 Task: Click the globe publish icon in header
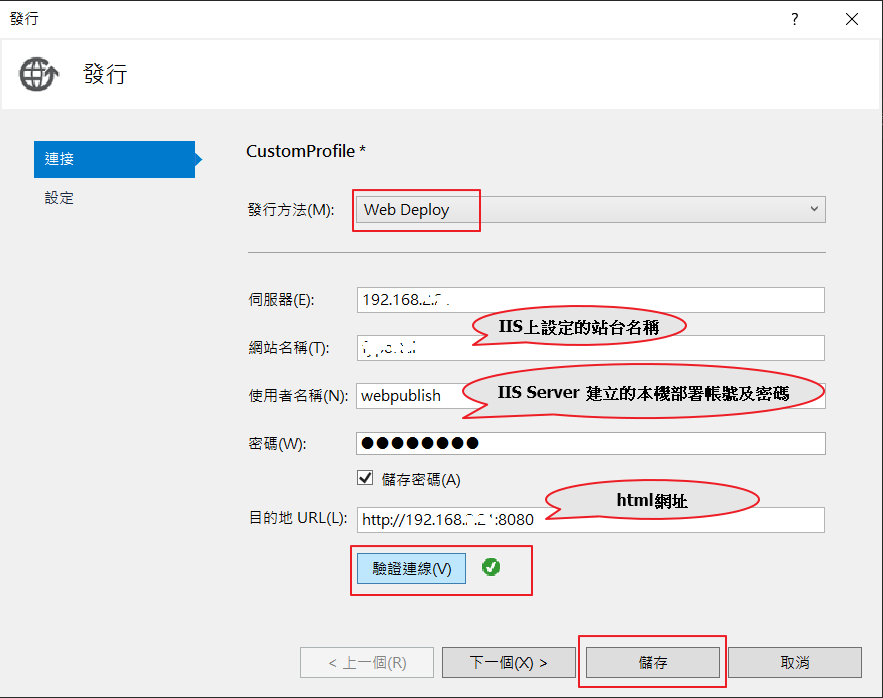40,74
